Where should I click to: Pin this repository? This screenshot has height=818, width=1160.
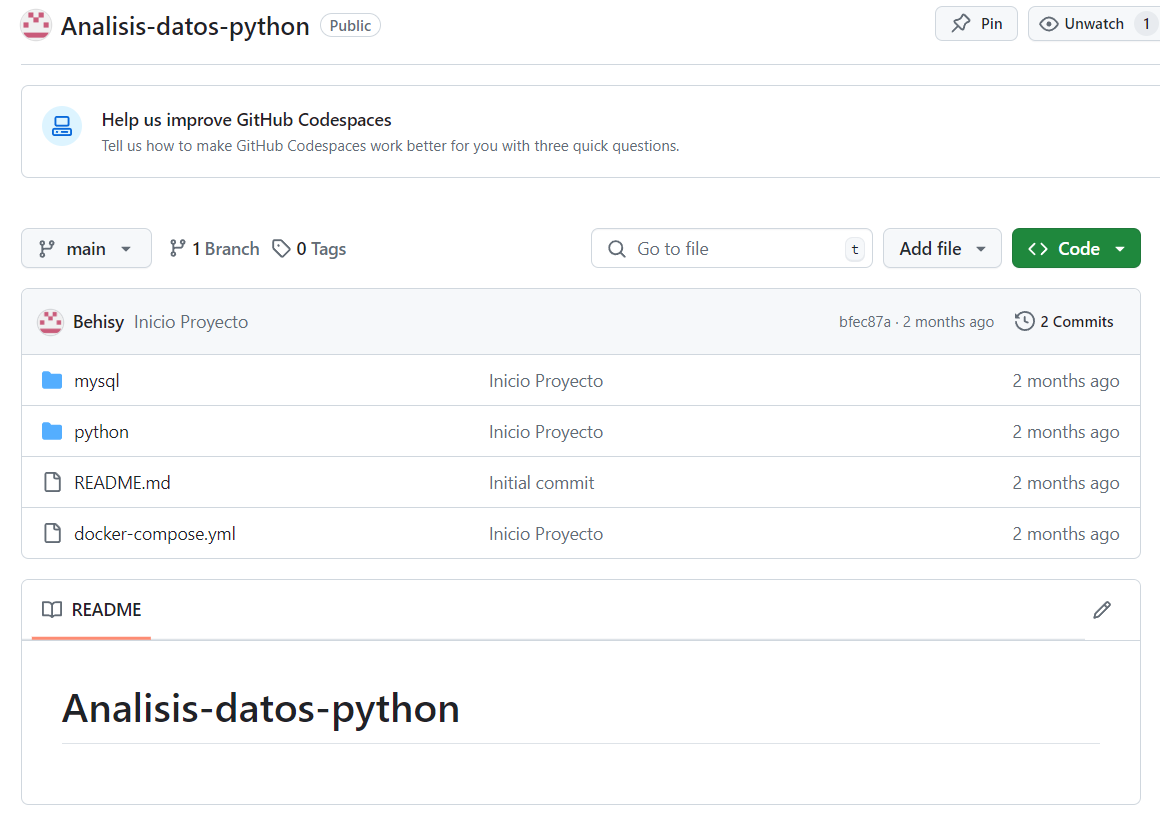pyautogui.click(x=975, y=23)
